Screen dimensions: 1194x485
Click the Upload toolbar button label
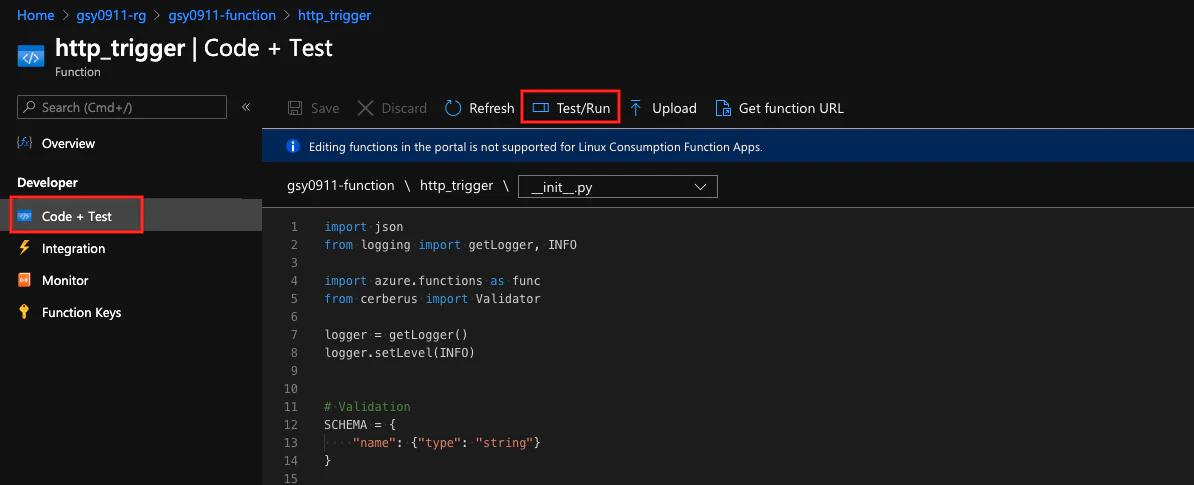[x=674, y=108]
